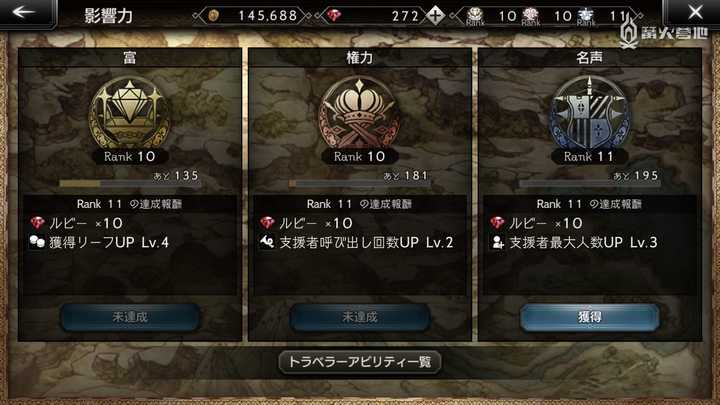The image size is (720, 405).
Task: Tap the 名声 panel header
Action: pos(590,58)
